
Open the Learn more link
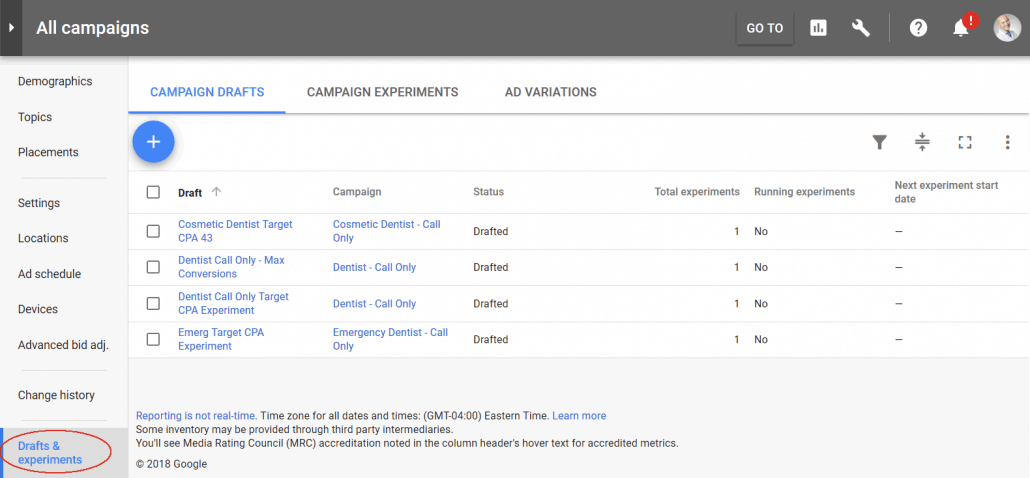point(578,416)
